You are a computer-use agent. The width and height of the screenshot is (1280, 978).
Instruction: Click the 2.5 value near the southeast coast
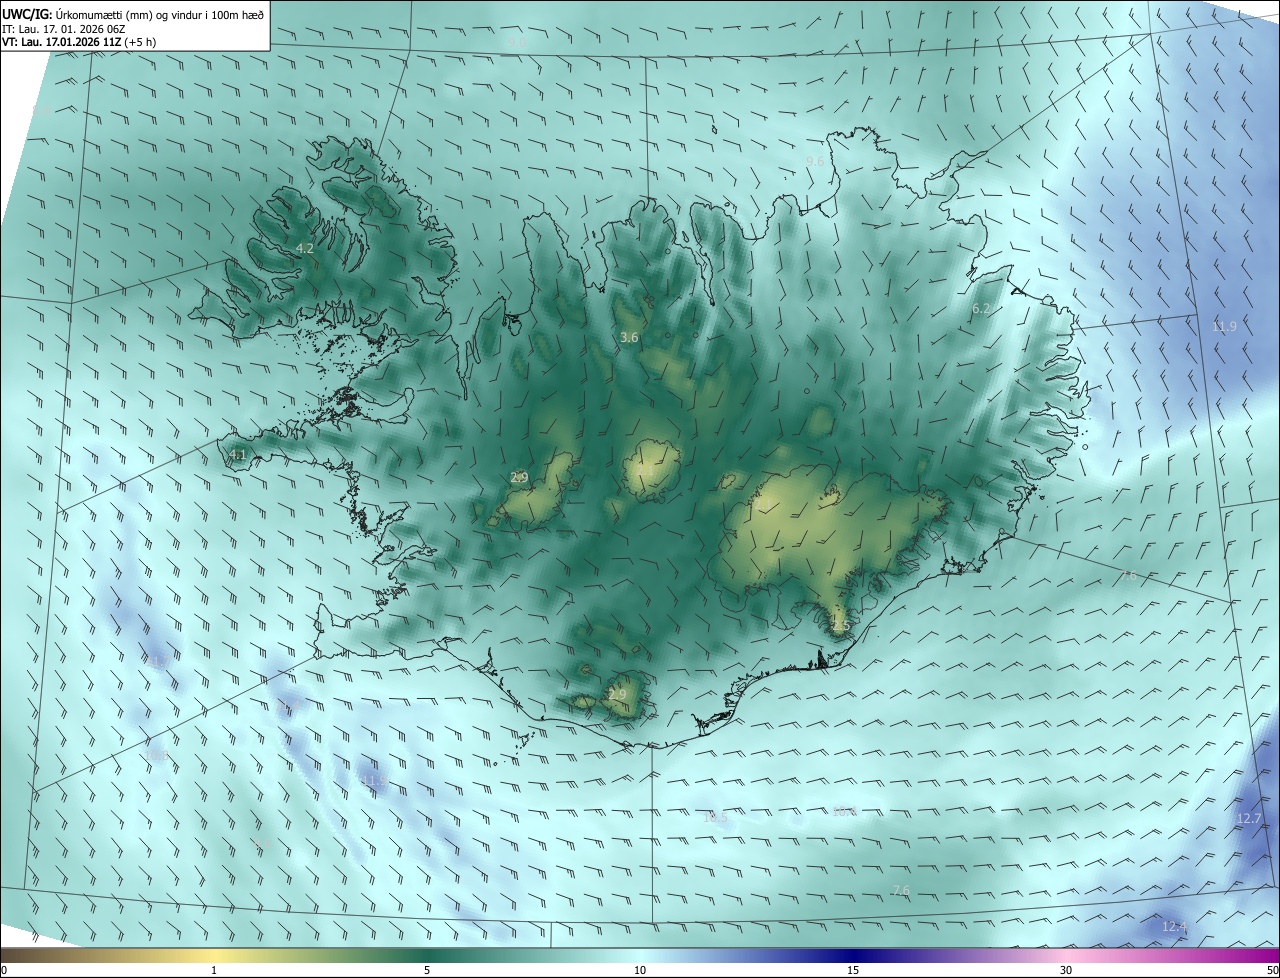point(840,626)
